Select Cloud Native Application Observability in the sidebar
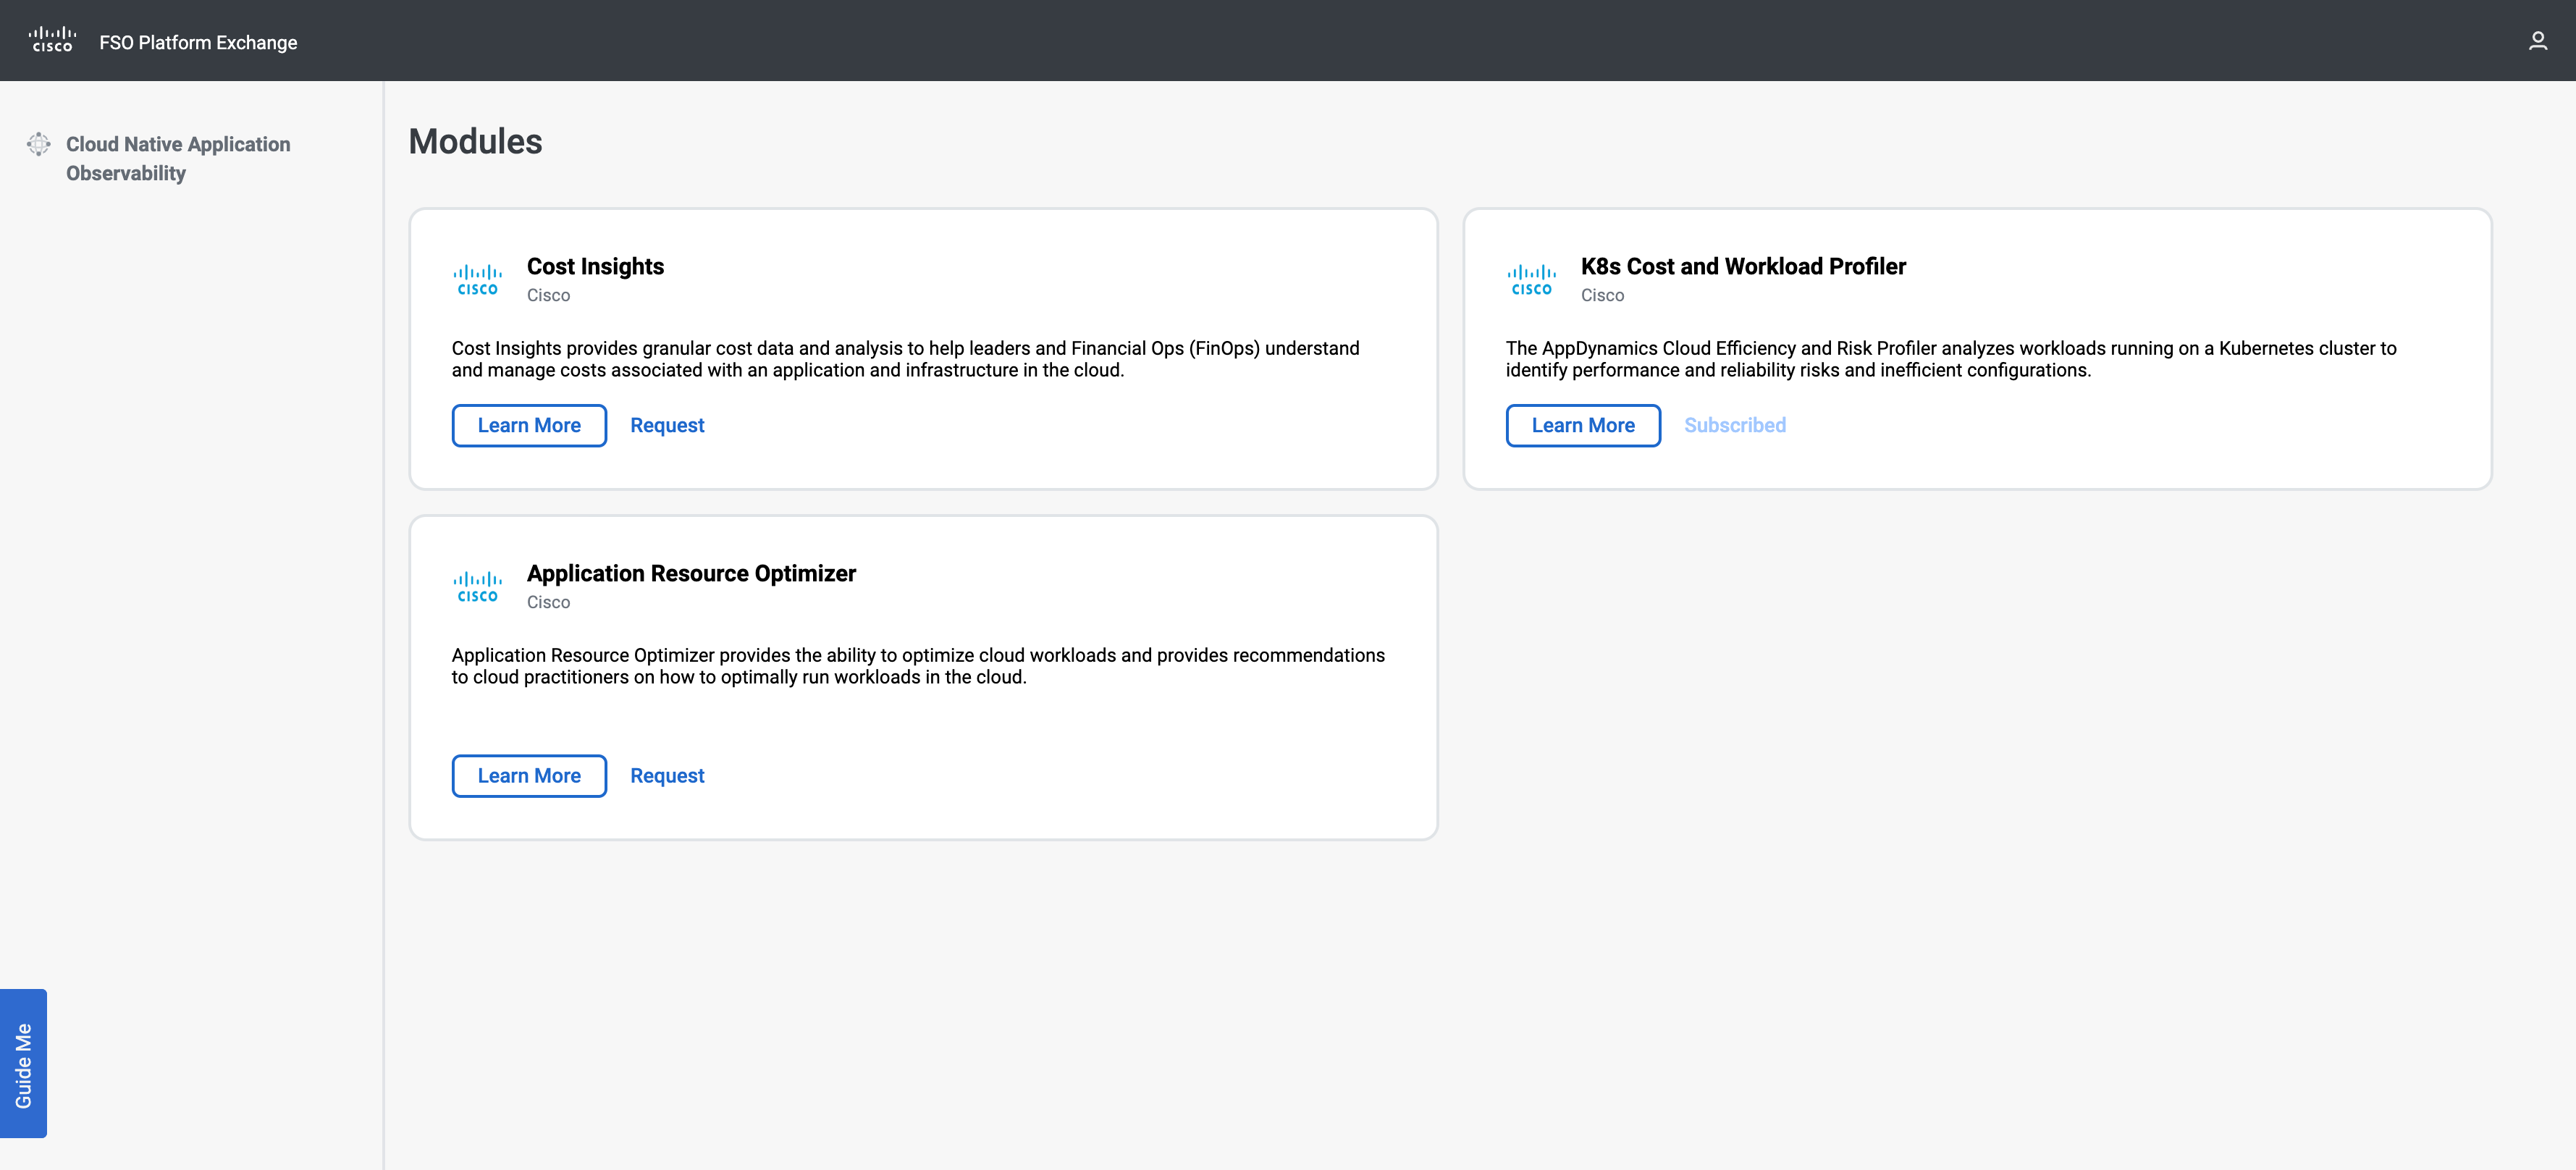 178,158
